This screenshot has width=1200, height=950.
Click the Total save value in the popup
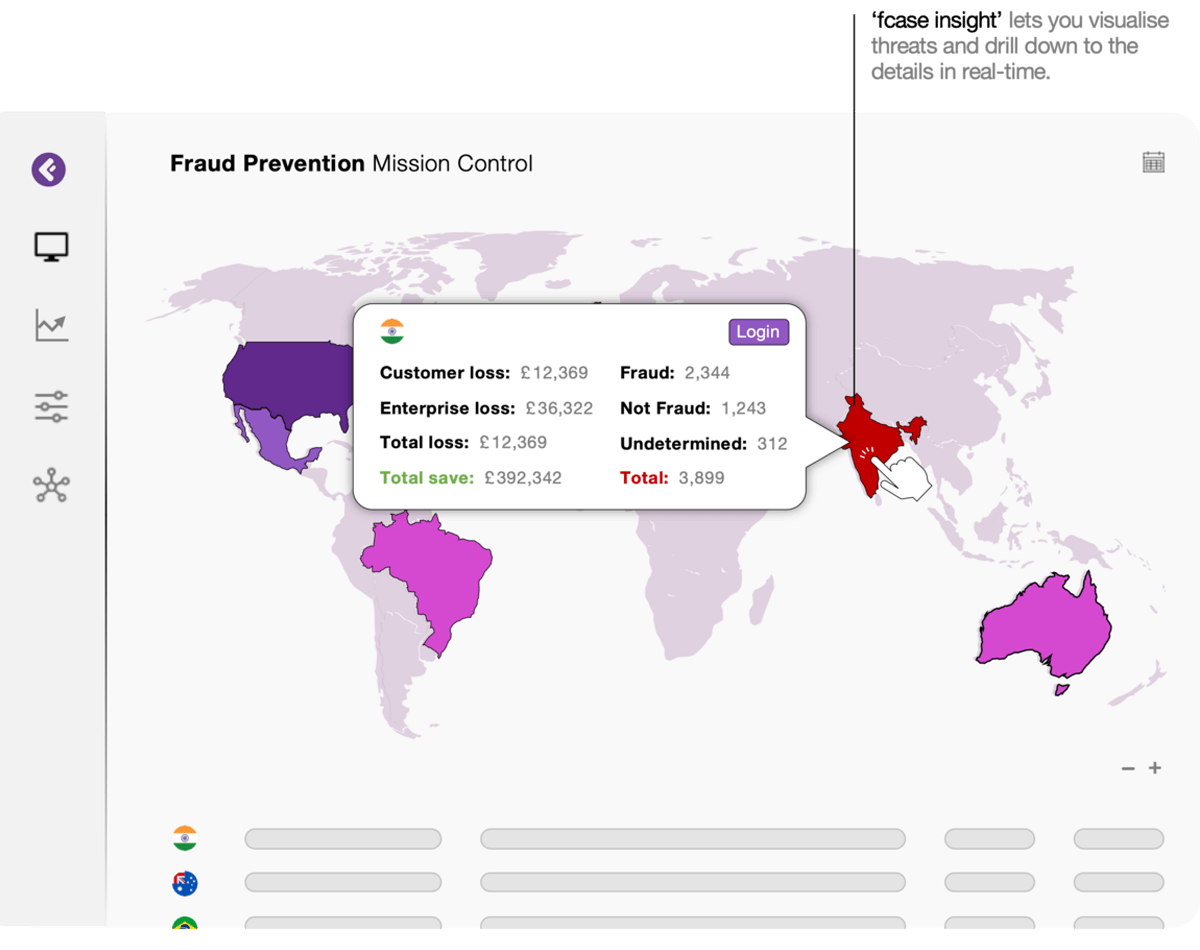pyautogui.click(x=522, y=478)
